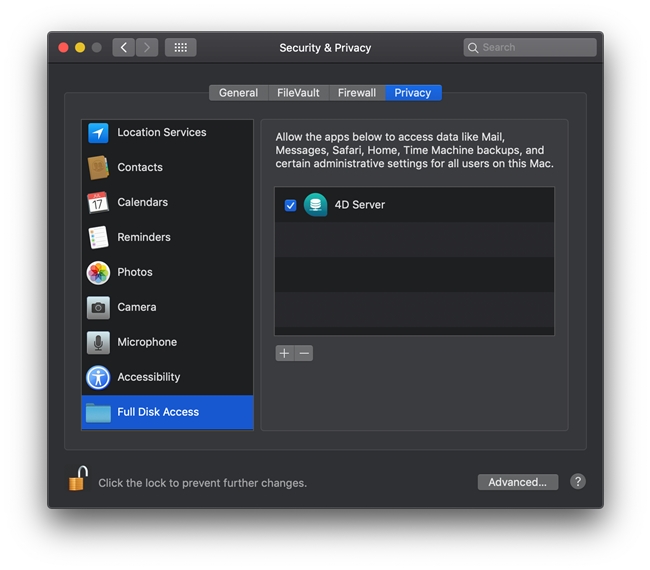Switch to the Firewall tab
The width and height of the screenshot is (650, 570).
coord(357,93)
